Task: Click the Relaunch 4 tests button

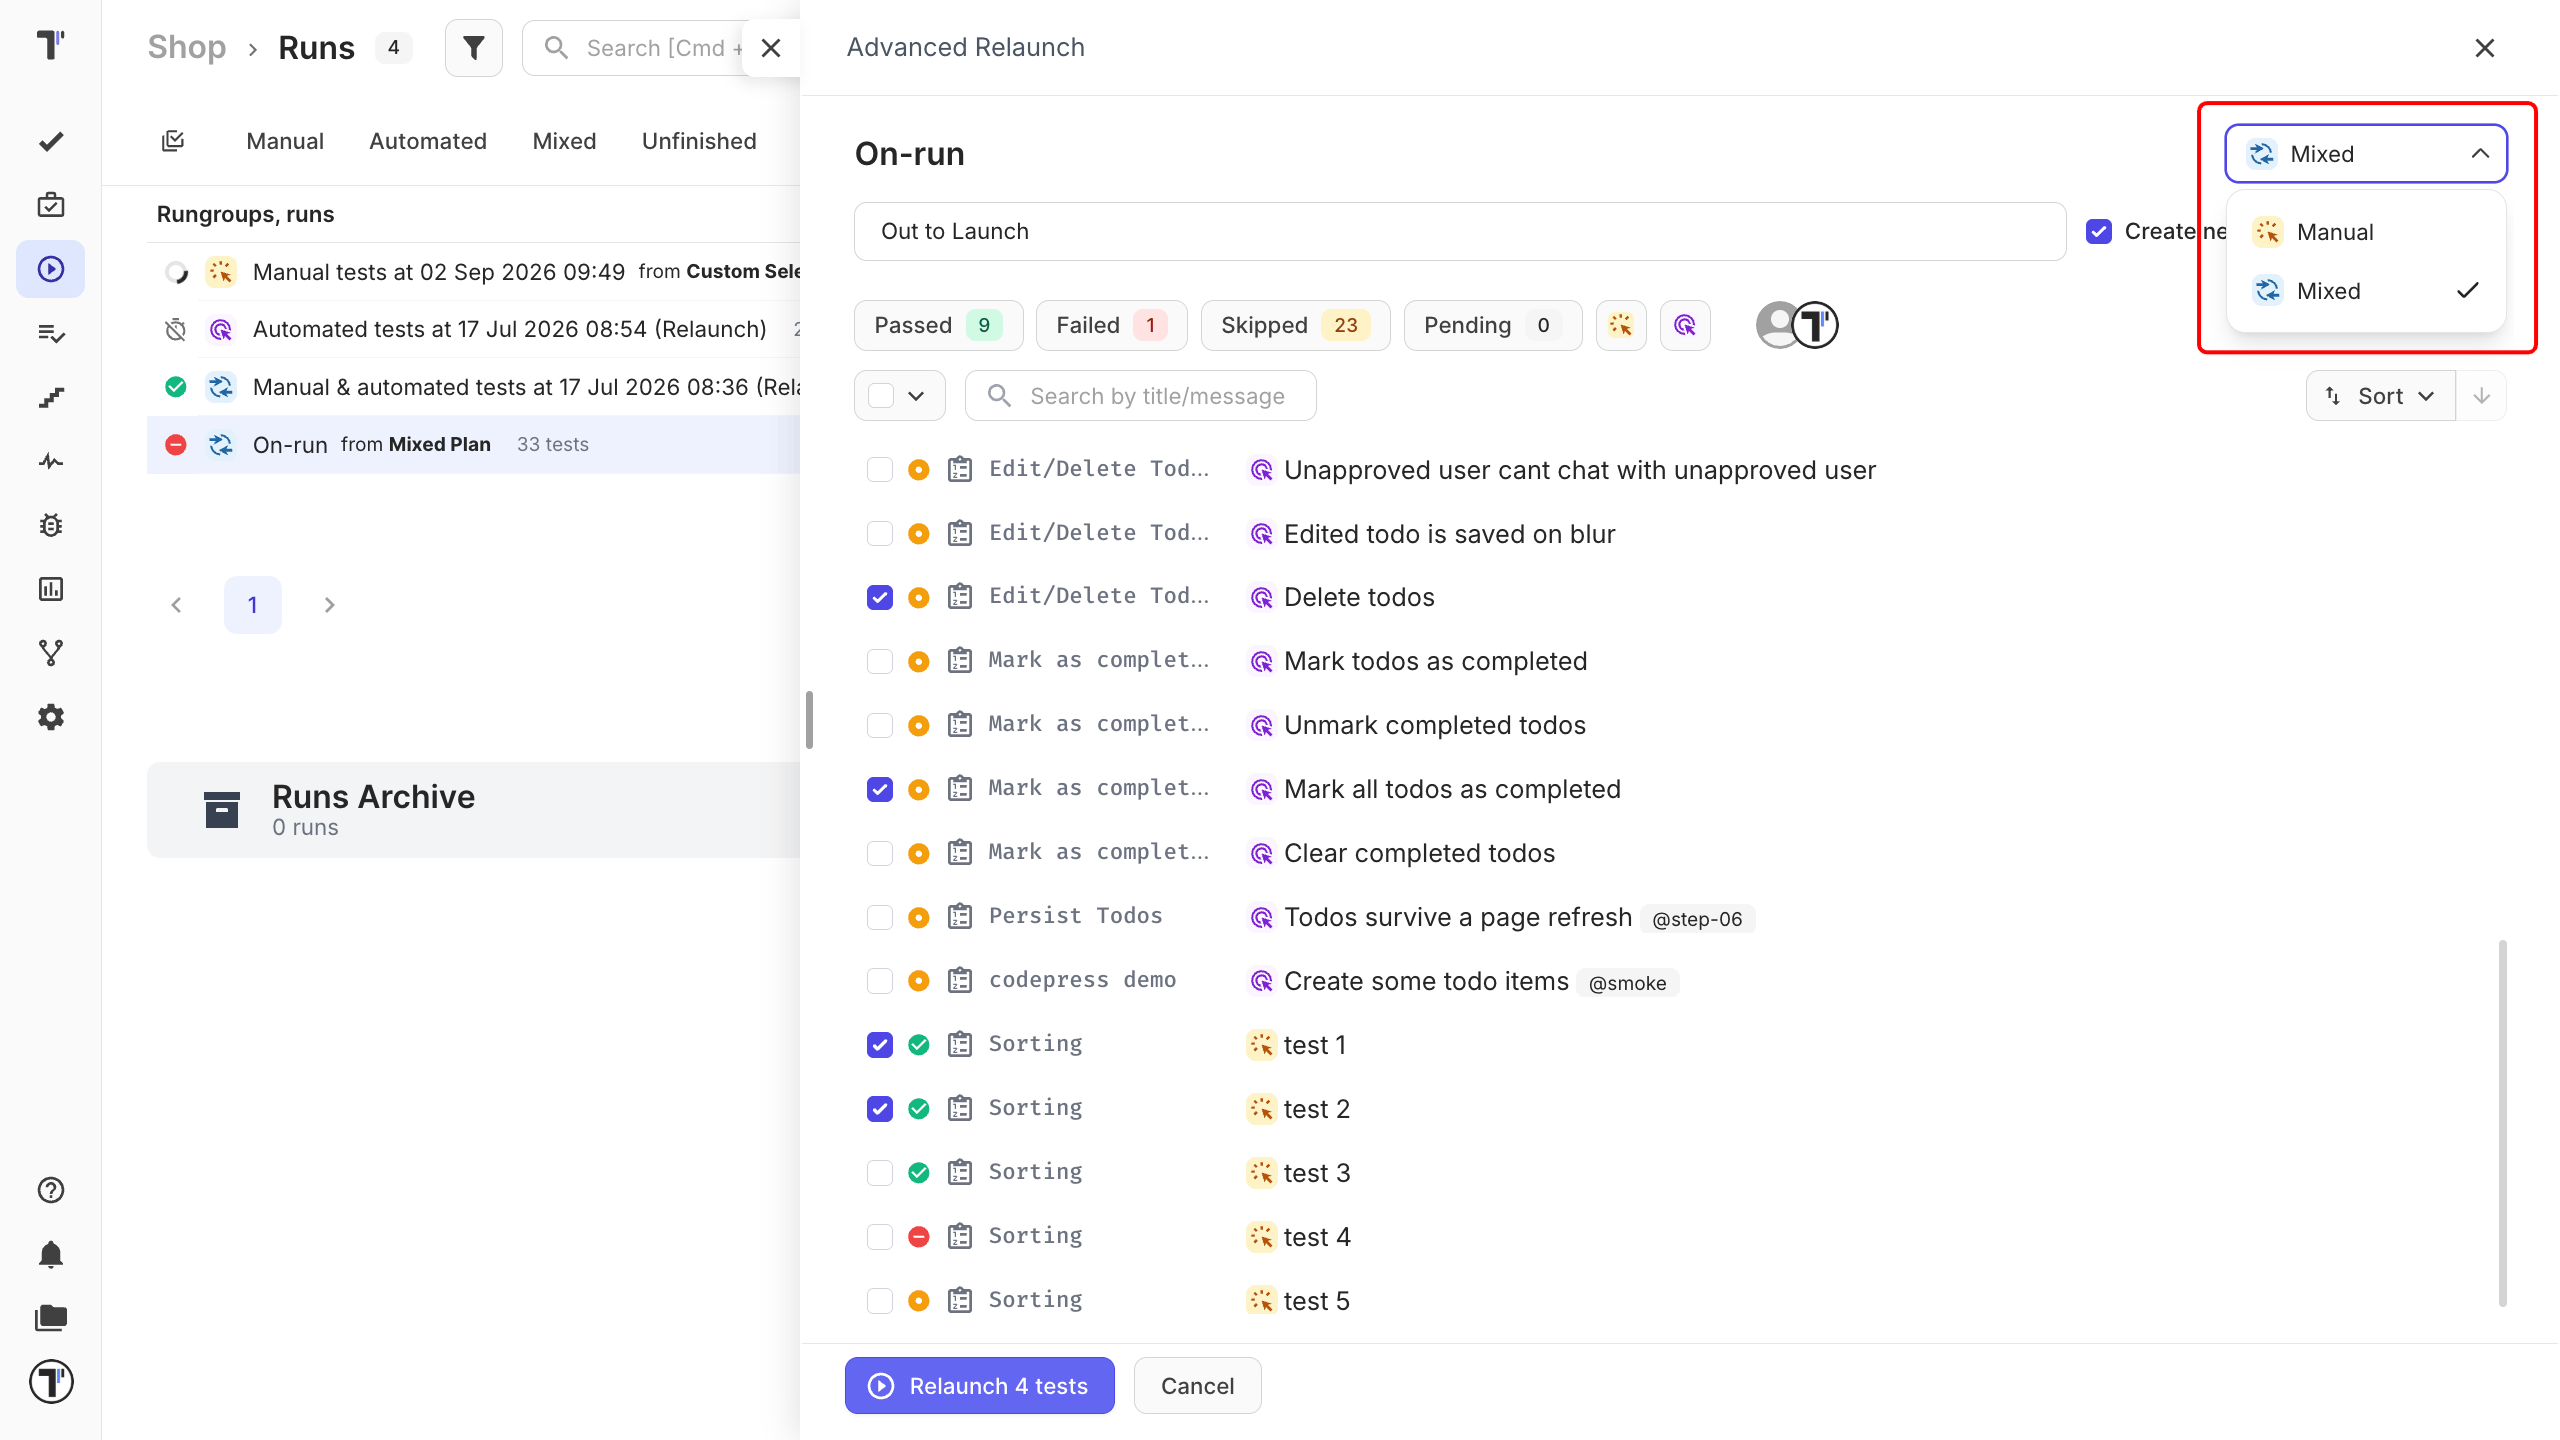Action: (980, 1386)
